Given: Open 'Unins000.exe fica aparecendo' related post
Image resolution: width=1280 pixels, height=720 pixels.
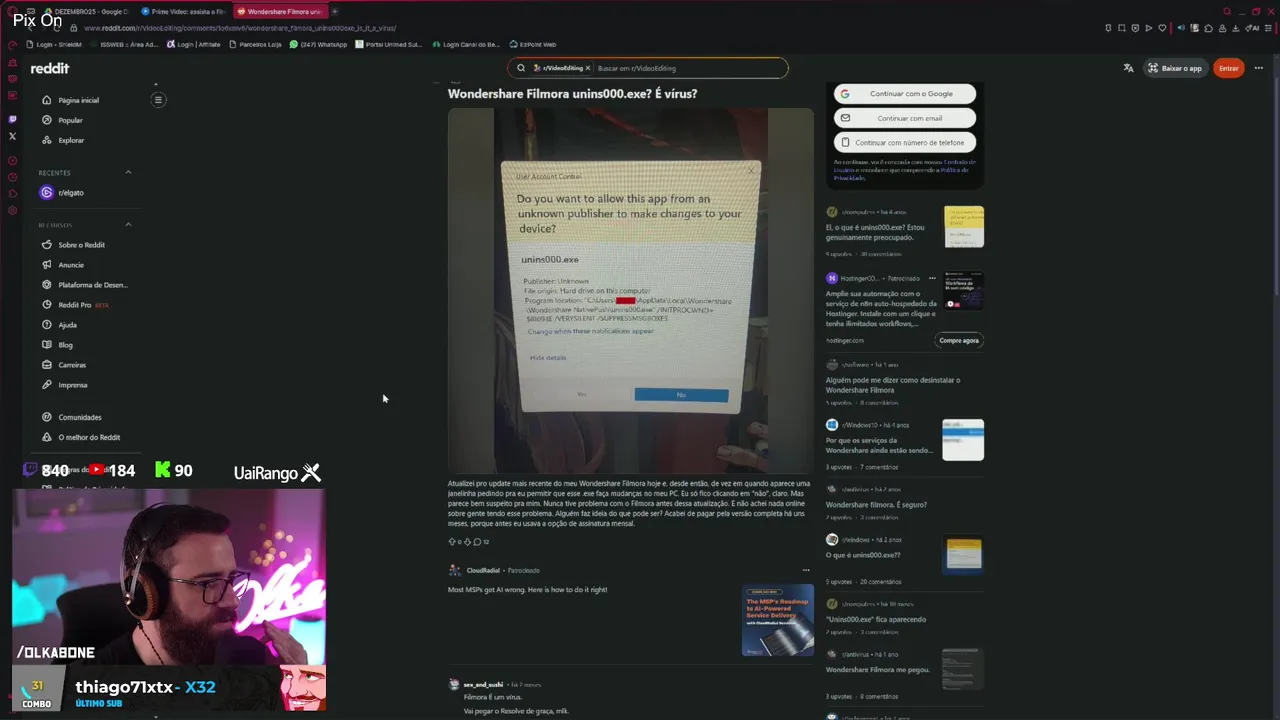Looking at the screenshot, I should tap(876, 619).
